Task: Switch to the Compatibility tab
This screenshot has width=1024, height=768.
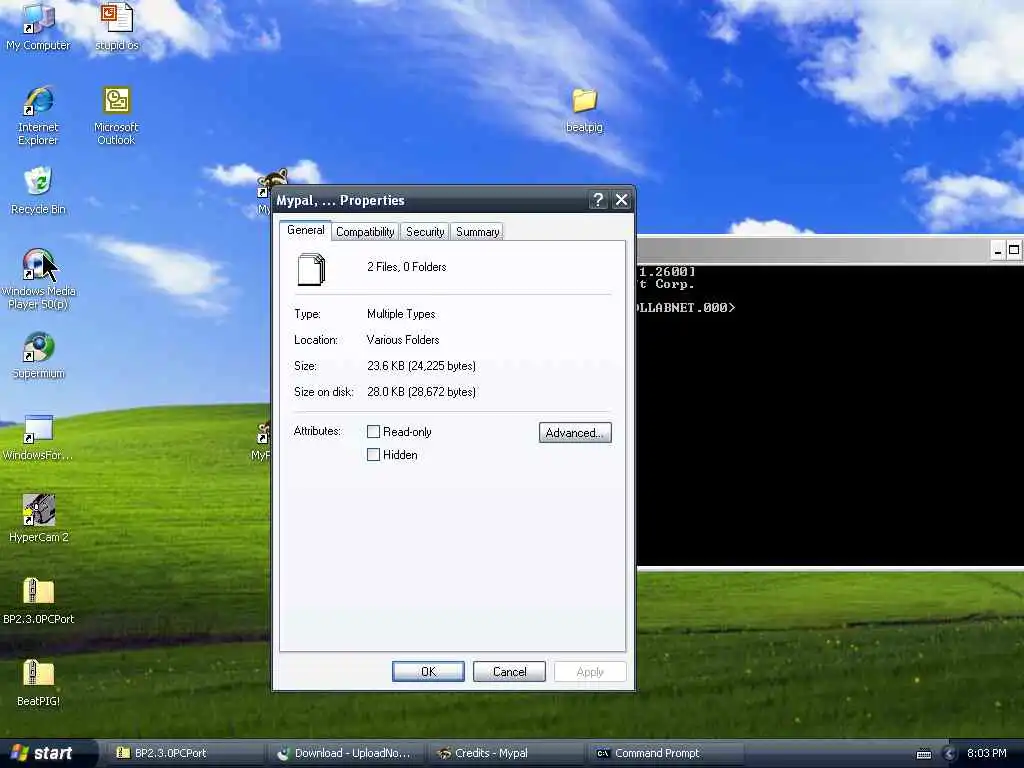Action: click(x=365, y=232)
